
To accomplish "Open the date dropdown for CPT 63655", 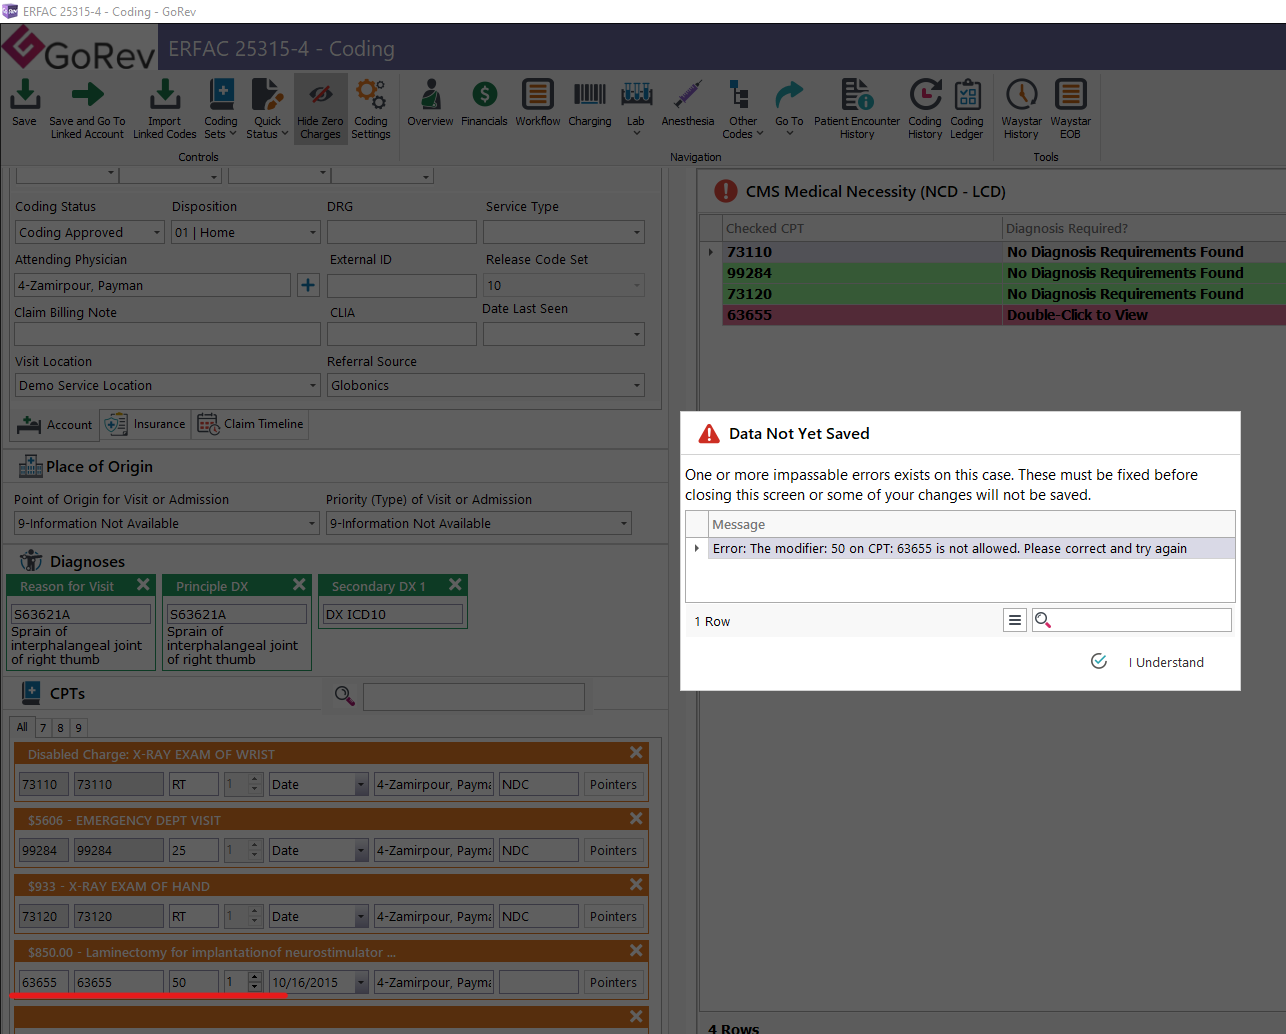I will (361, 982).
